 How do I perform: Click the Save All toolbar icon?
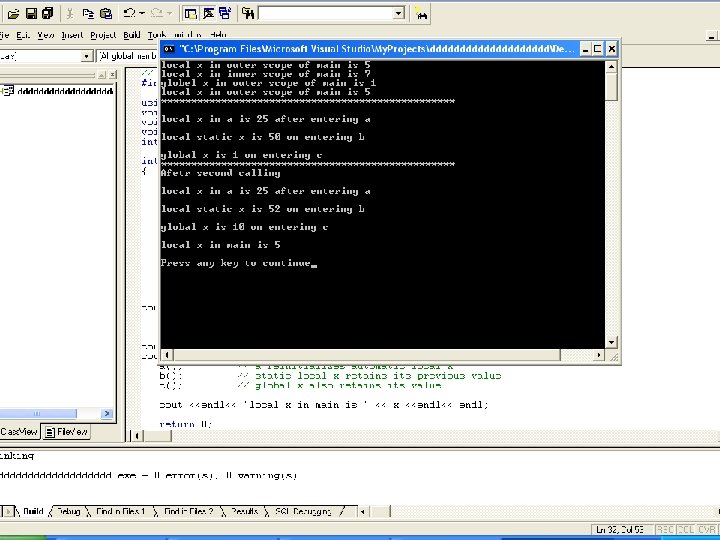(x=47, y=14)
